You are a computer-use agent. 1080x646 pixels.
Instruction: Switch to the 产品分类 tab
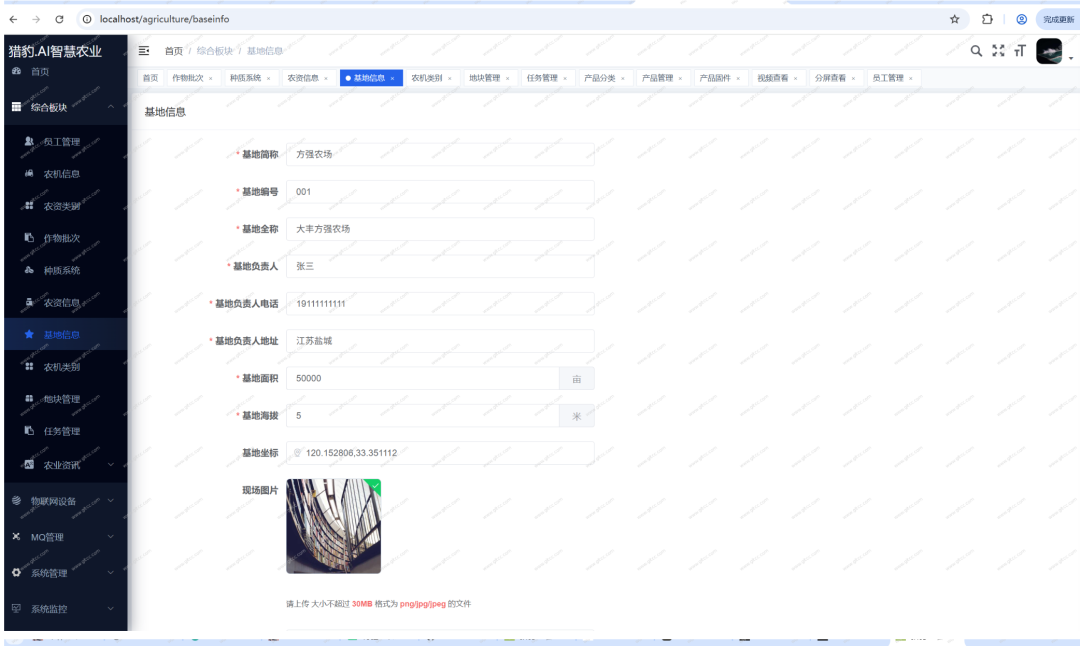(x=600, y=78)
